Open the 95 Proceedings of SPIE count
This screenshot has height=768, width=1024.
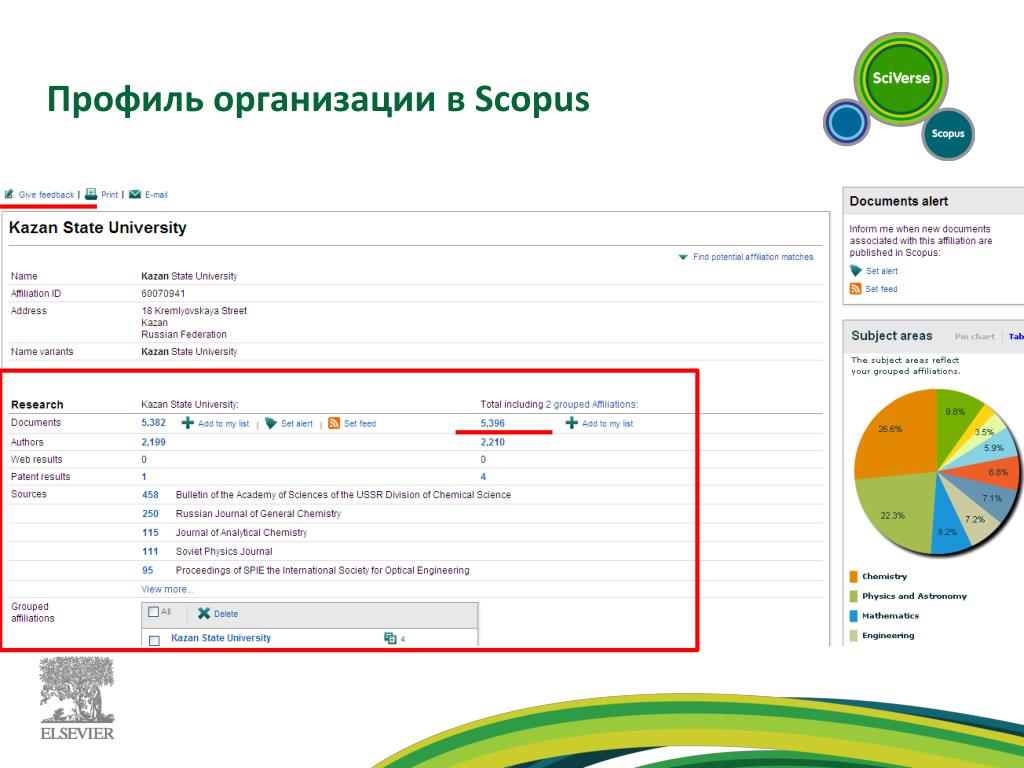148,570
